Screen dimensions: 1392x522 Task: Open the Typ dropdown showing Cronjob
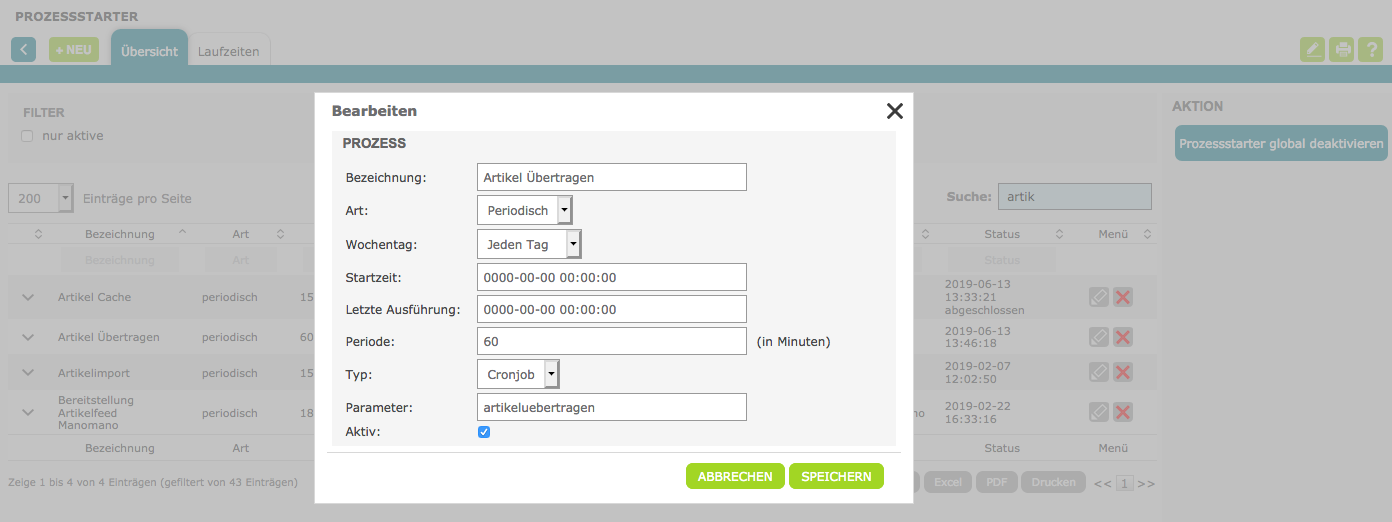(x=518, y=375)
